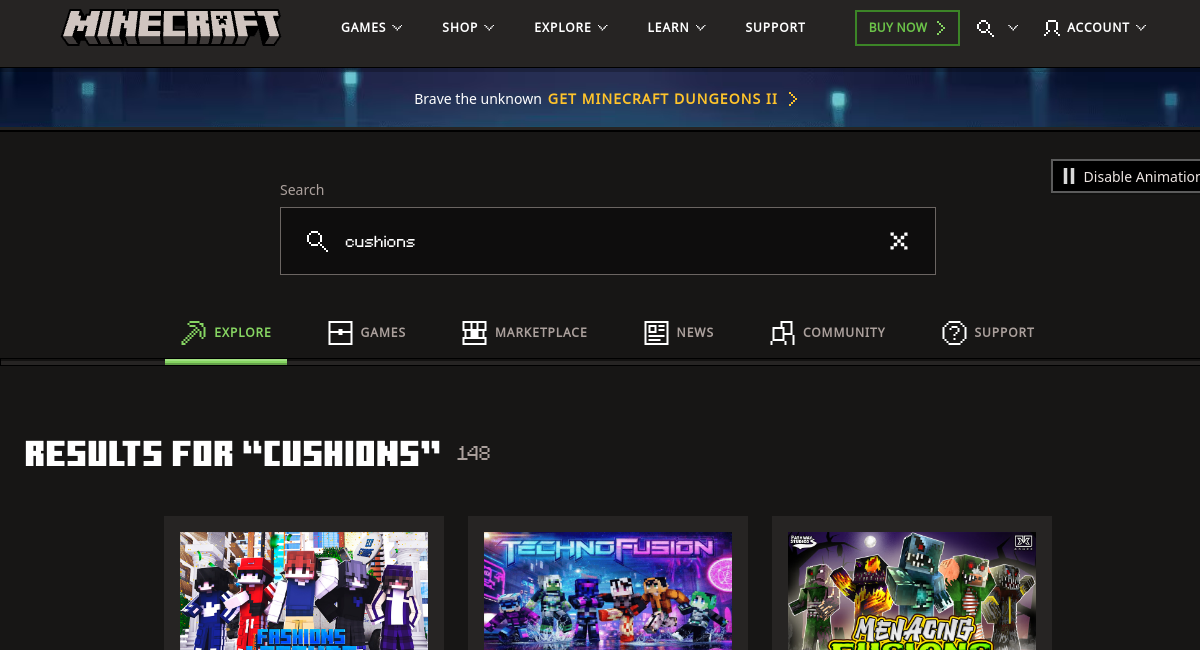Open the header search magnifier icon
The width and height of the screenshot is (1200, 650).
coord(985,28)
